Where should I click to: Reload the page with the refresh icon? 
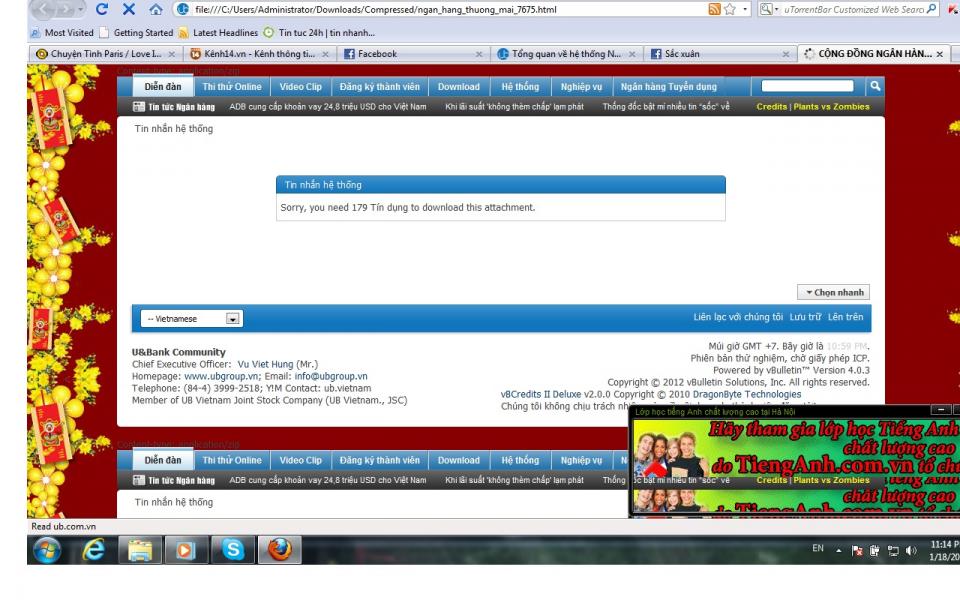pos(102,9)
